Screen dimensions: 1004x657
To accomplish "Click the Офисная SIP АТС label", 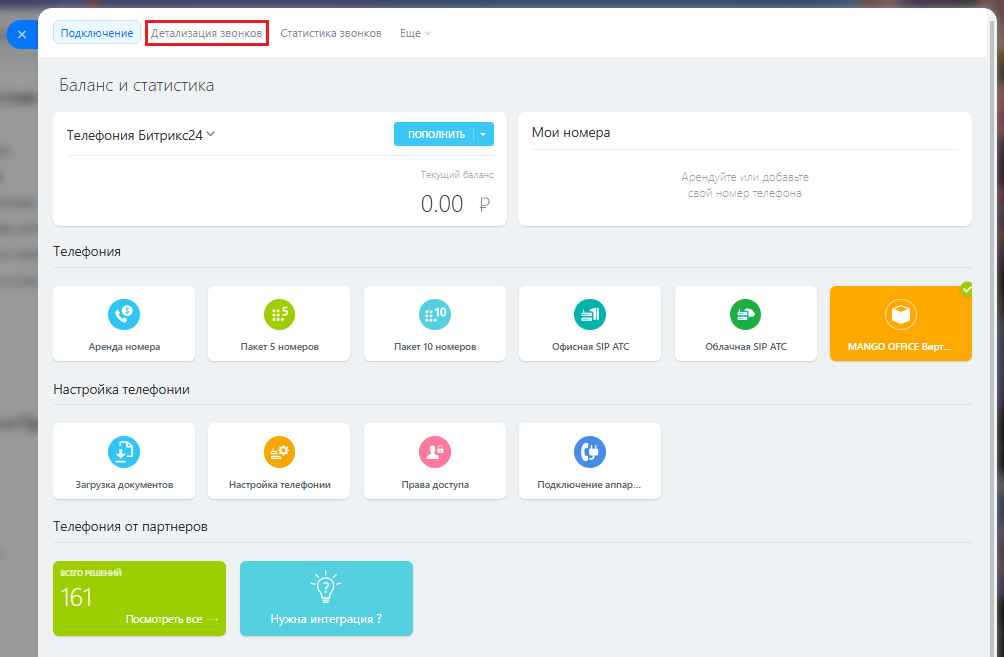I will (590, 347).
